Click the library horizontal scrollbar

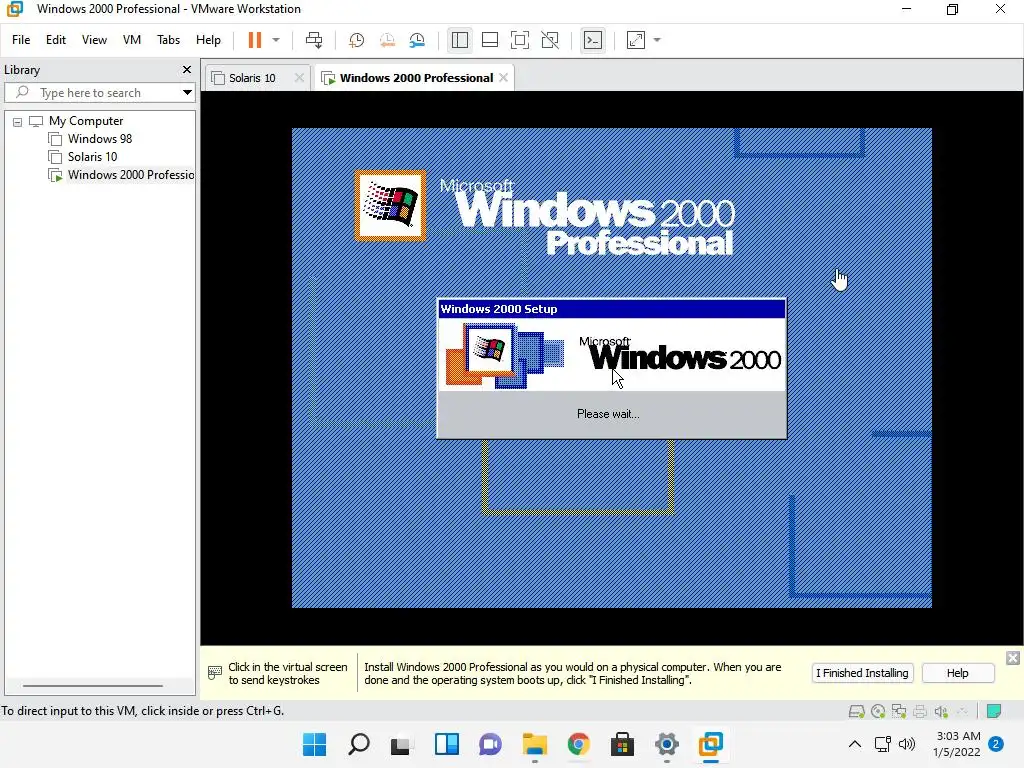[93, 686]
